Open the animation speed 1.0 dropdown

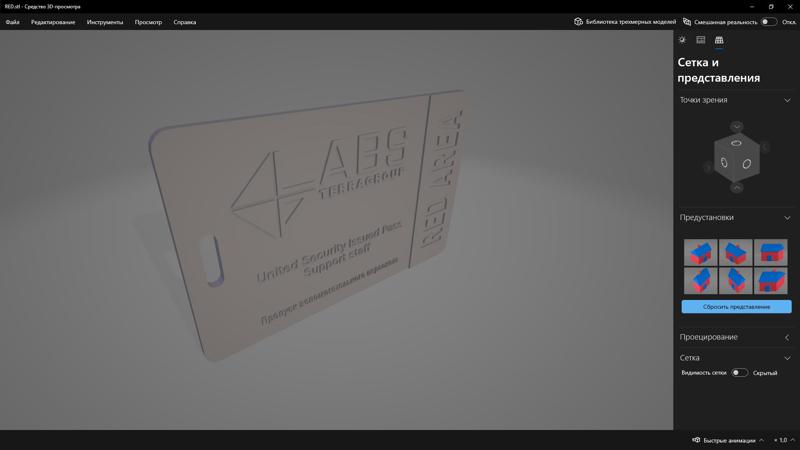tap(785, 440)
